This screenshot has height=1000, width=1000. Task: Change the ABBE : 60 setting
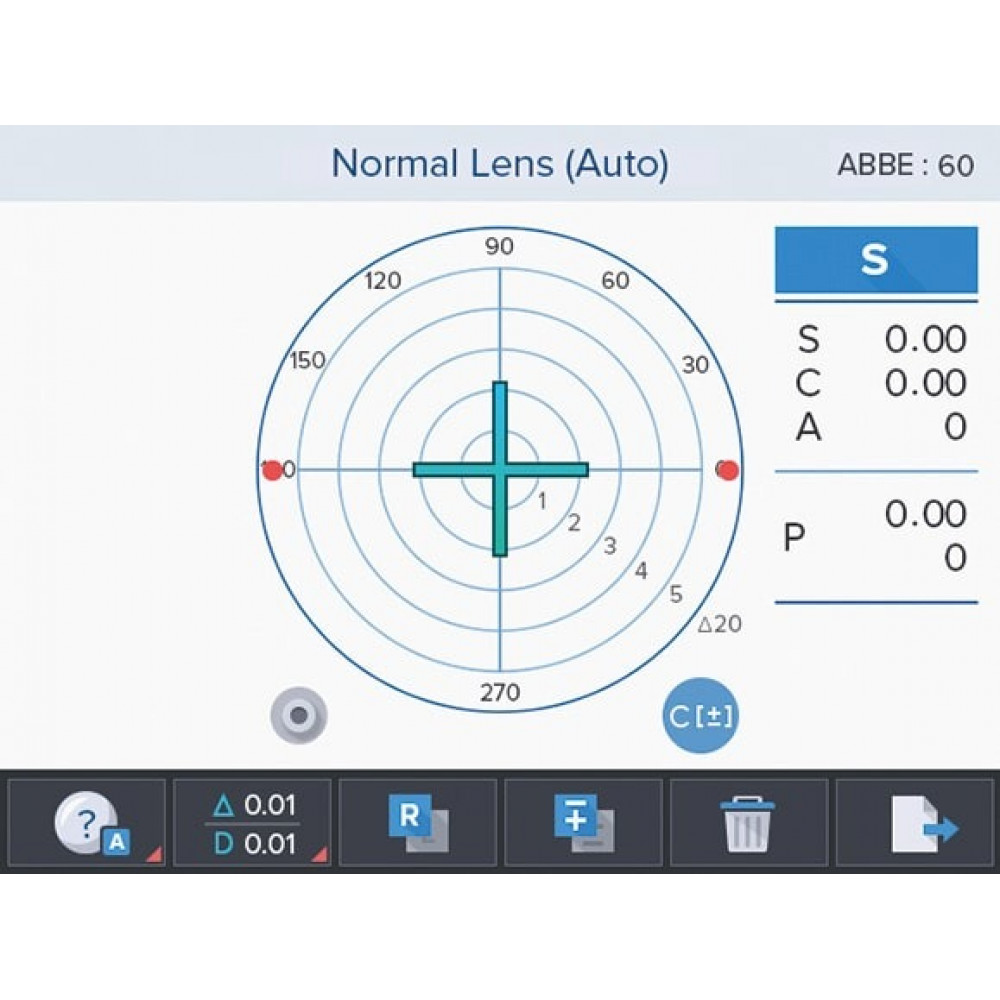[x=905, y=165]
